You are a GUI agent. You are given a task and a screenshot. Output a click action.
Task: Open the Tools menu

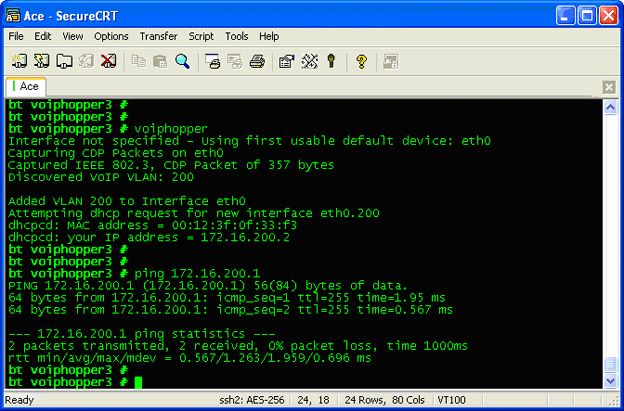point(237,36)
